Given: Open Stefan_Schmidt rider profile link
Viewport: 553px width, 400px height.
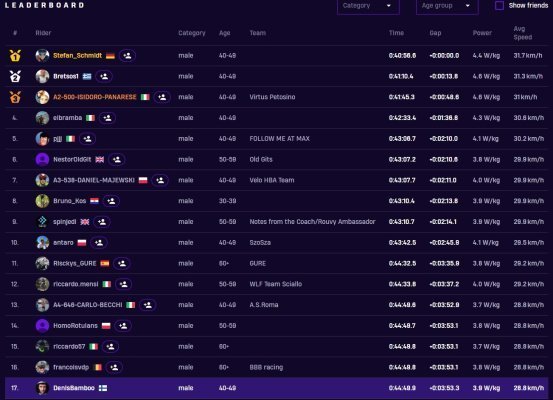Looking at the screenshot, I should [x=77, y=55].
